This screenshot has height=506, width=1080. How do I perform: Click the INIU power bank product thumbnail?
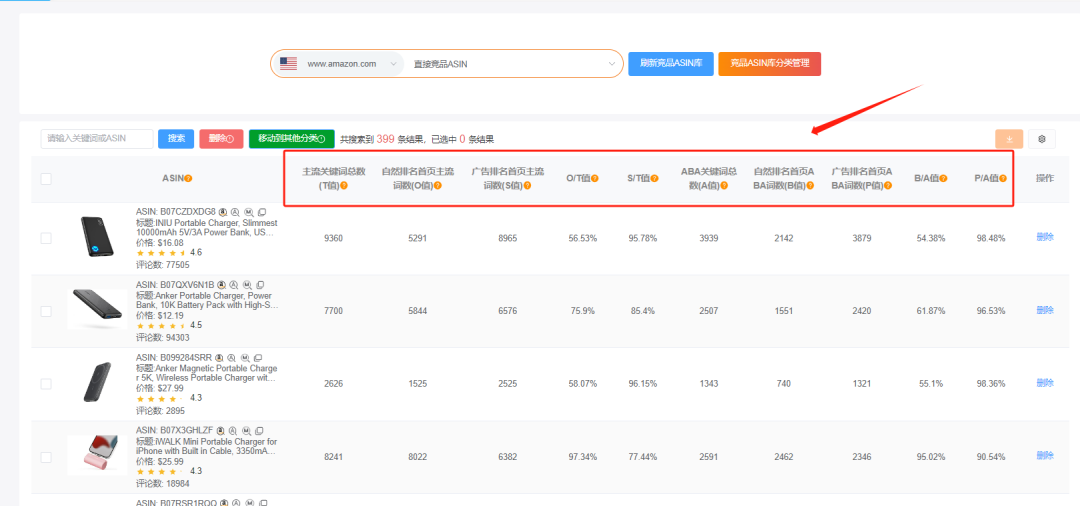pyautogui.click(x=95, y=238)
